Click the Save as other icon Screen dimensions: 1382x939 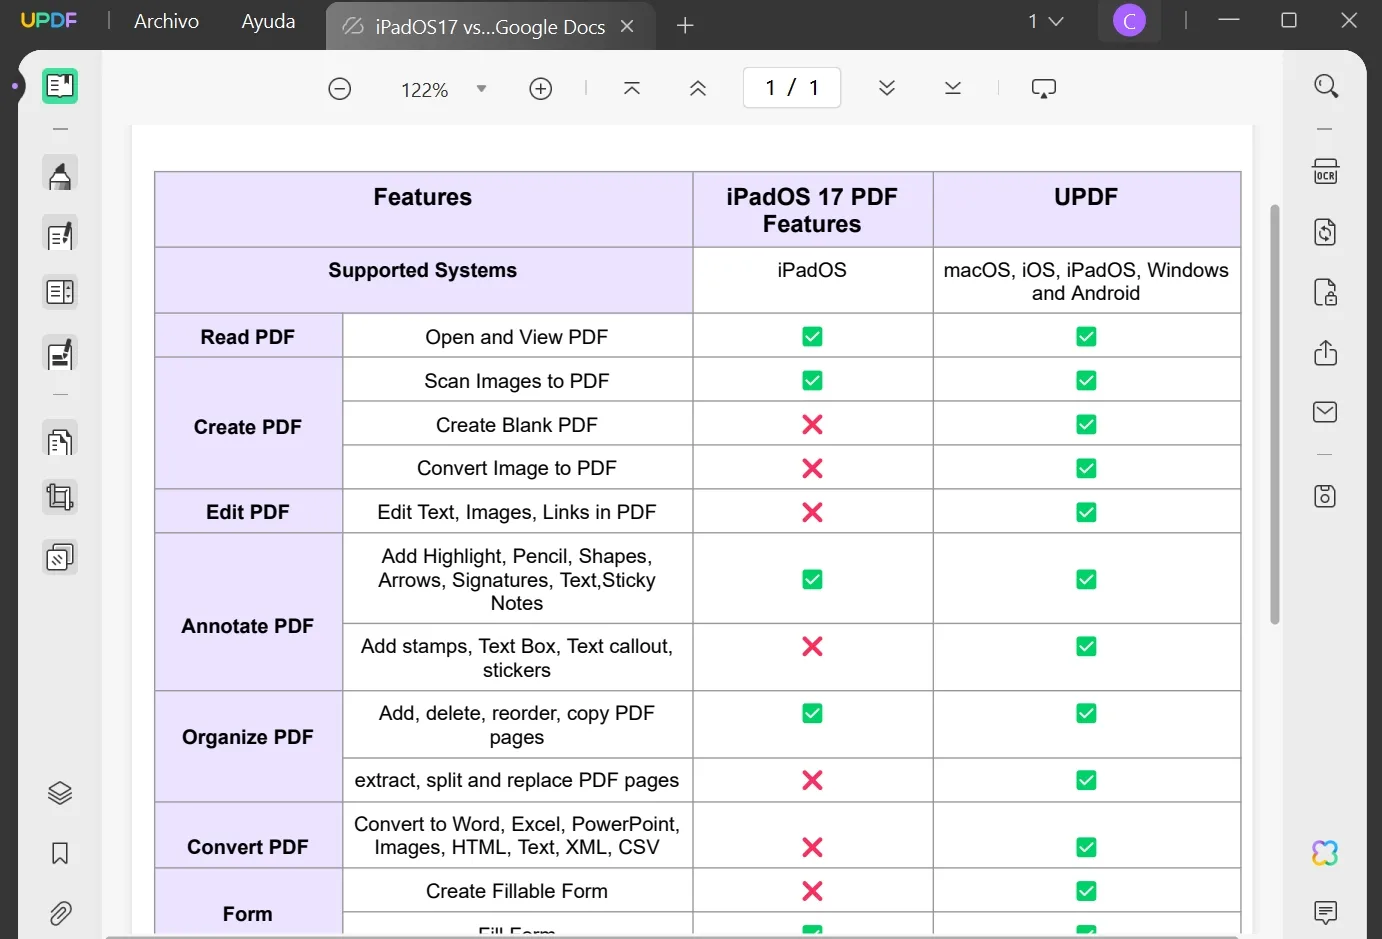[x=1326, y=496]
